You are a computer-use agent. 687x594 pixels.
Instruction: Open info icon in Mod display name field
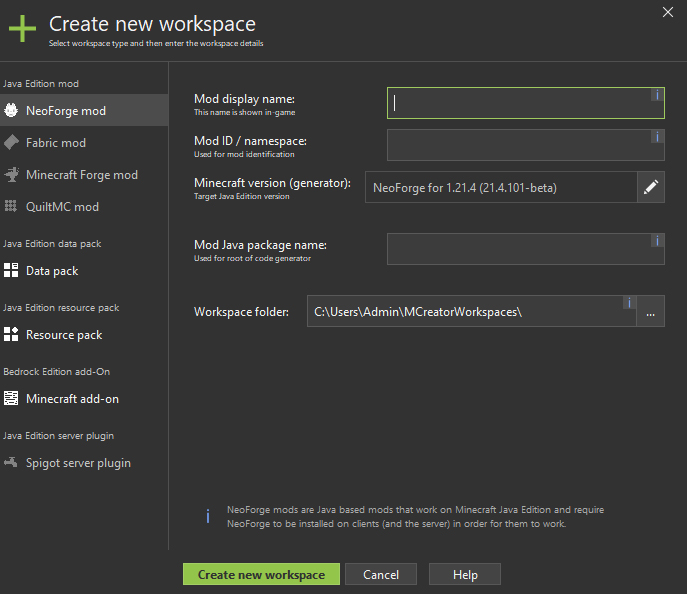coord(657,95)
